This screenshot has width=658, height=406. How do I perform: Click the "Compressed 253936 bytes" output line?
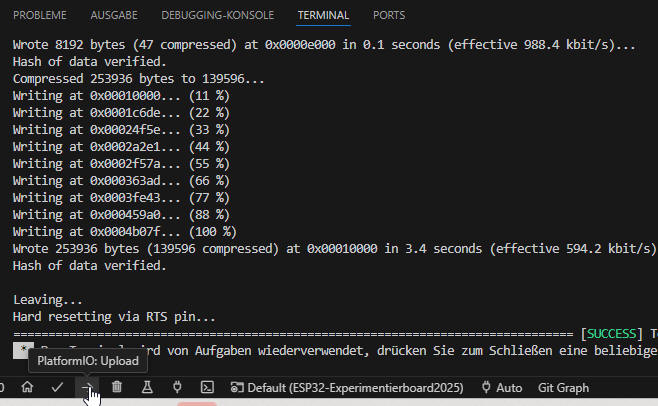138,79
